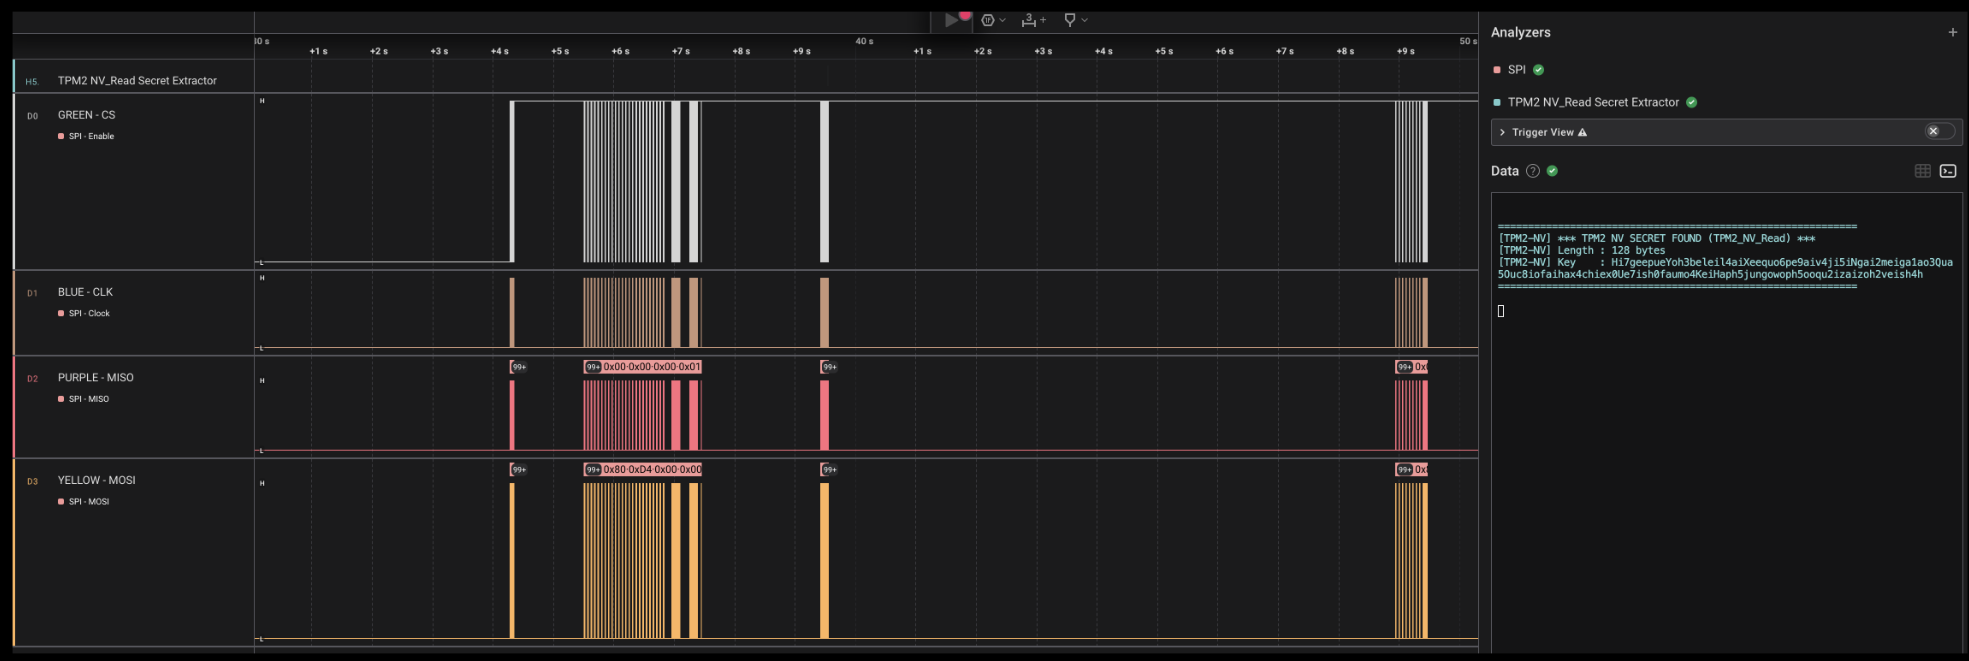Viewport: 1969px width, 661px height.
Task: Toggle the Trigger View switch
Action: (1938, 132)
